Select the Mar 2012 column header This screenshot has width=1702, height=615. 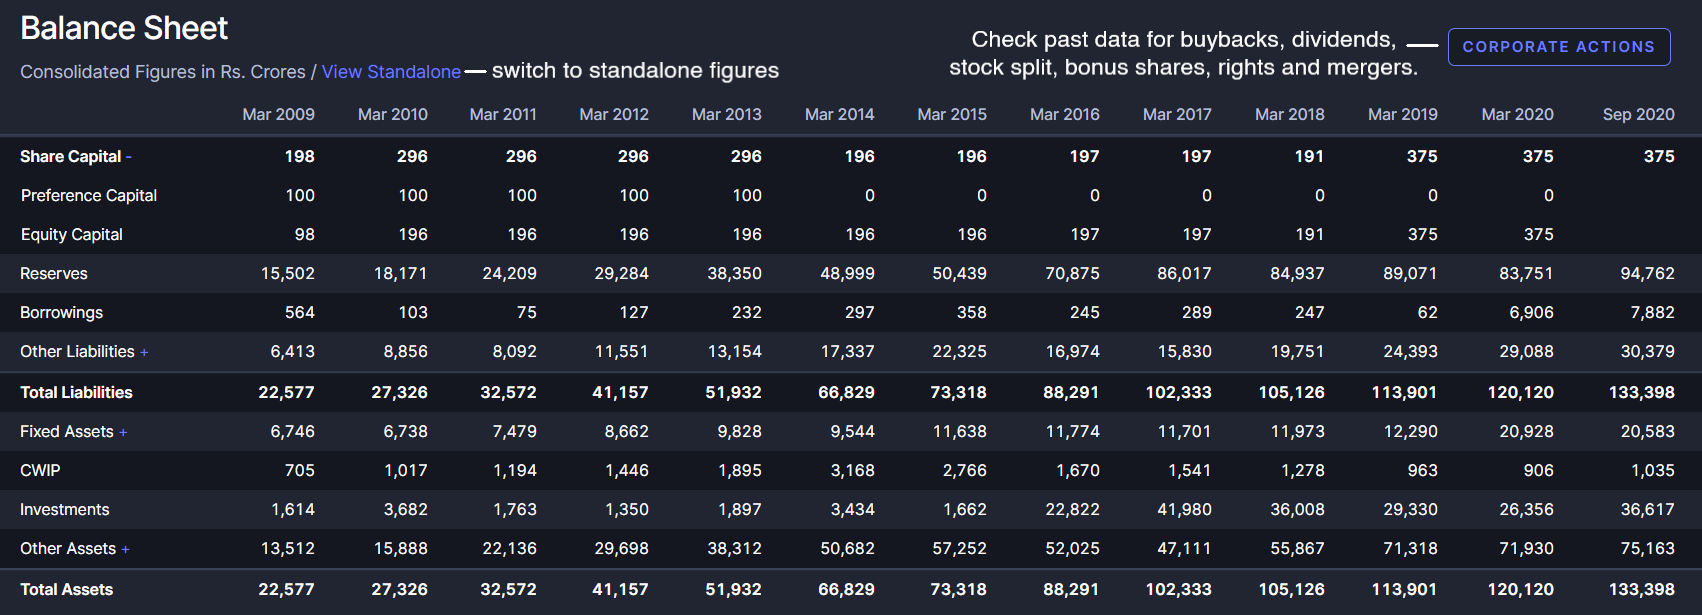tap(614, 114)
